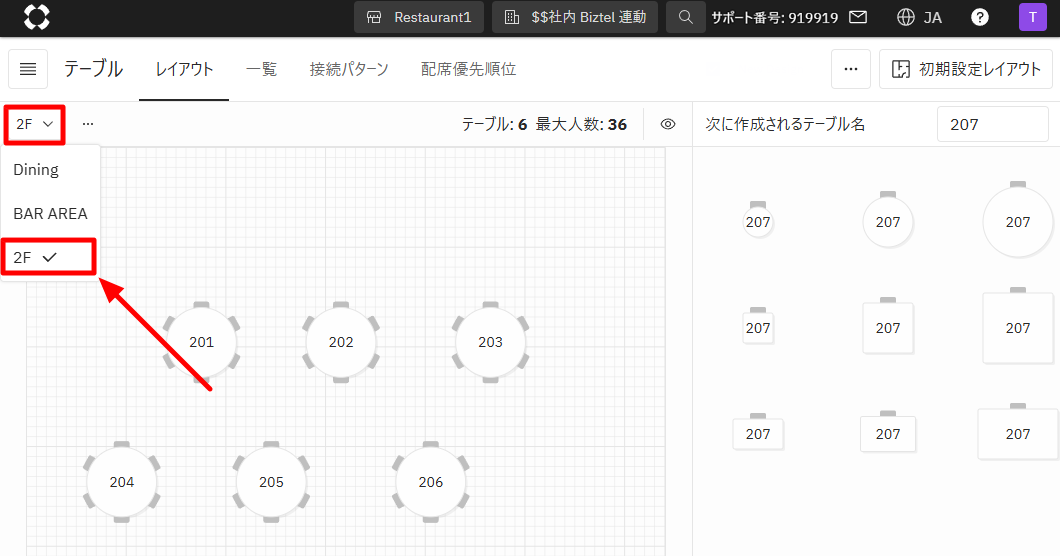Switch to the 一覧 tab
This screenshot has width=1060, height=556.
(x=261, y=69)
